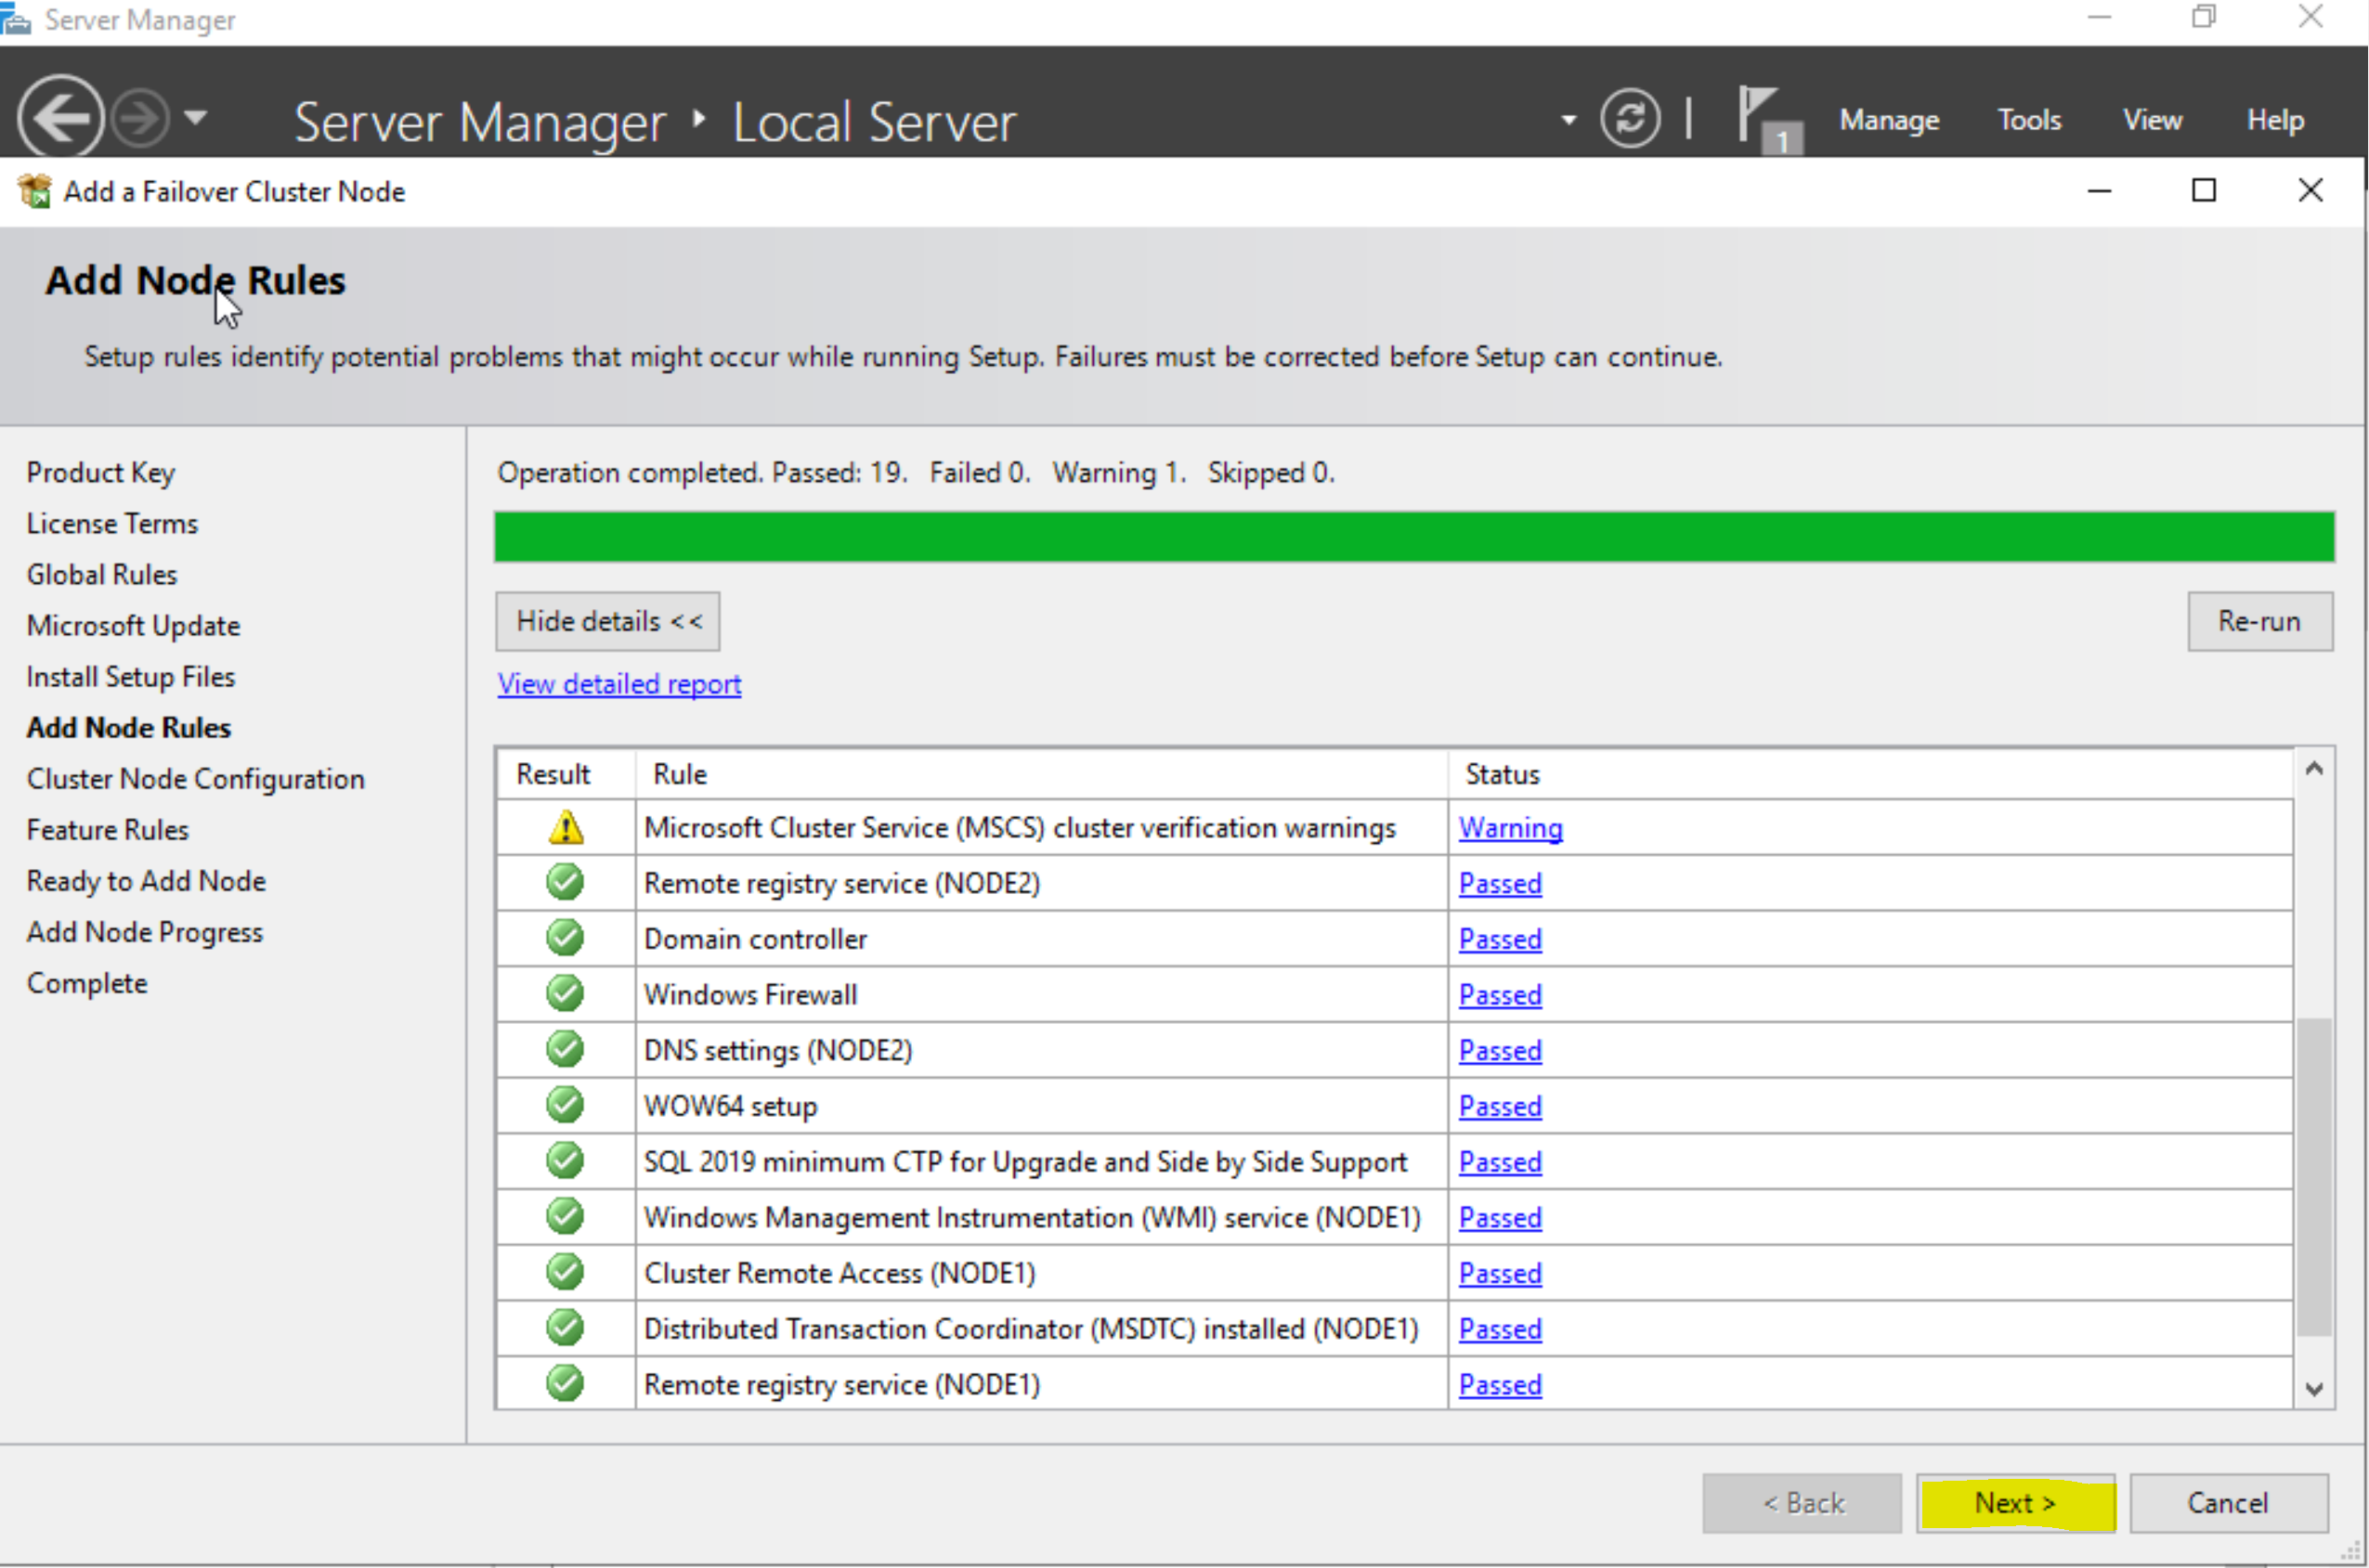2369x1568 pixels.
Task: Click the warning triangle icon for MSCS rule
Action: point(565,828)
